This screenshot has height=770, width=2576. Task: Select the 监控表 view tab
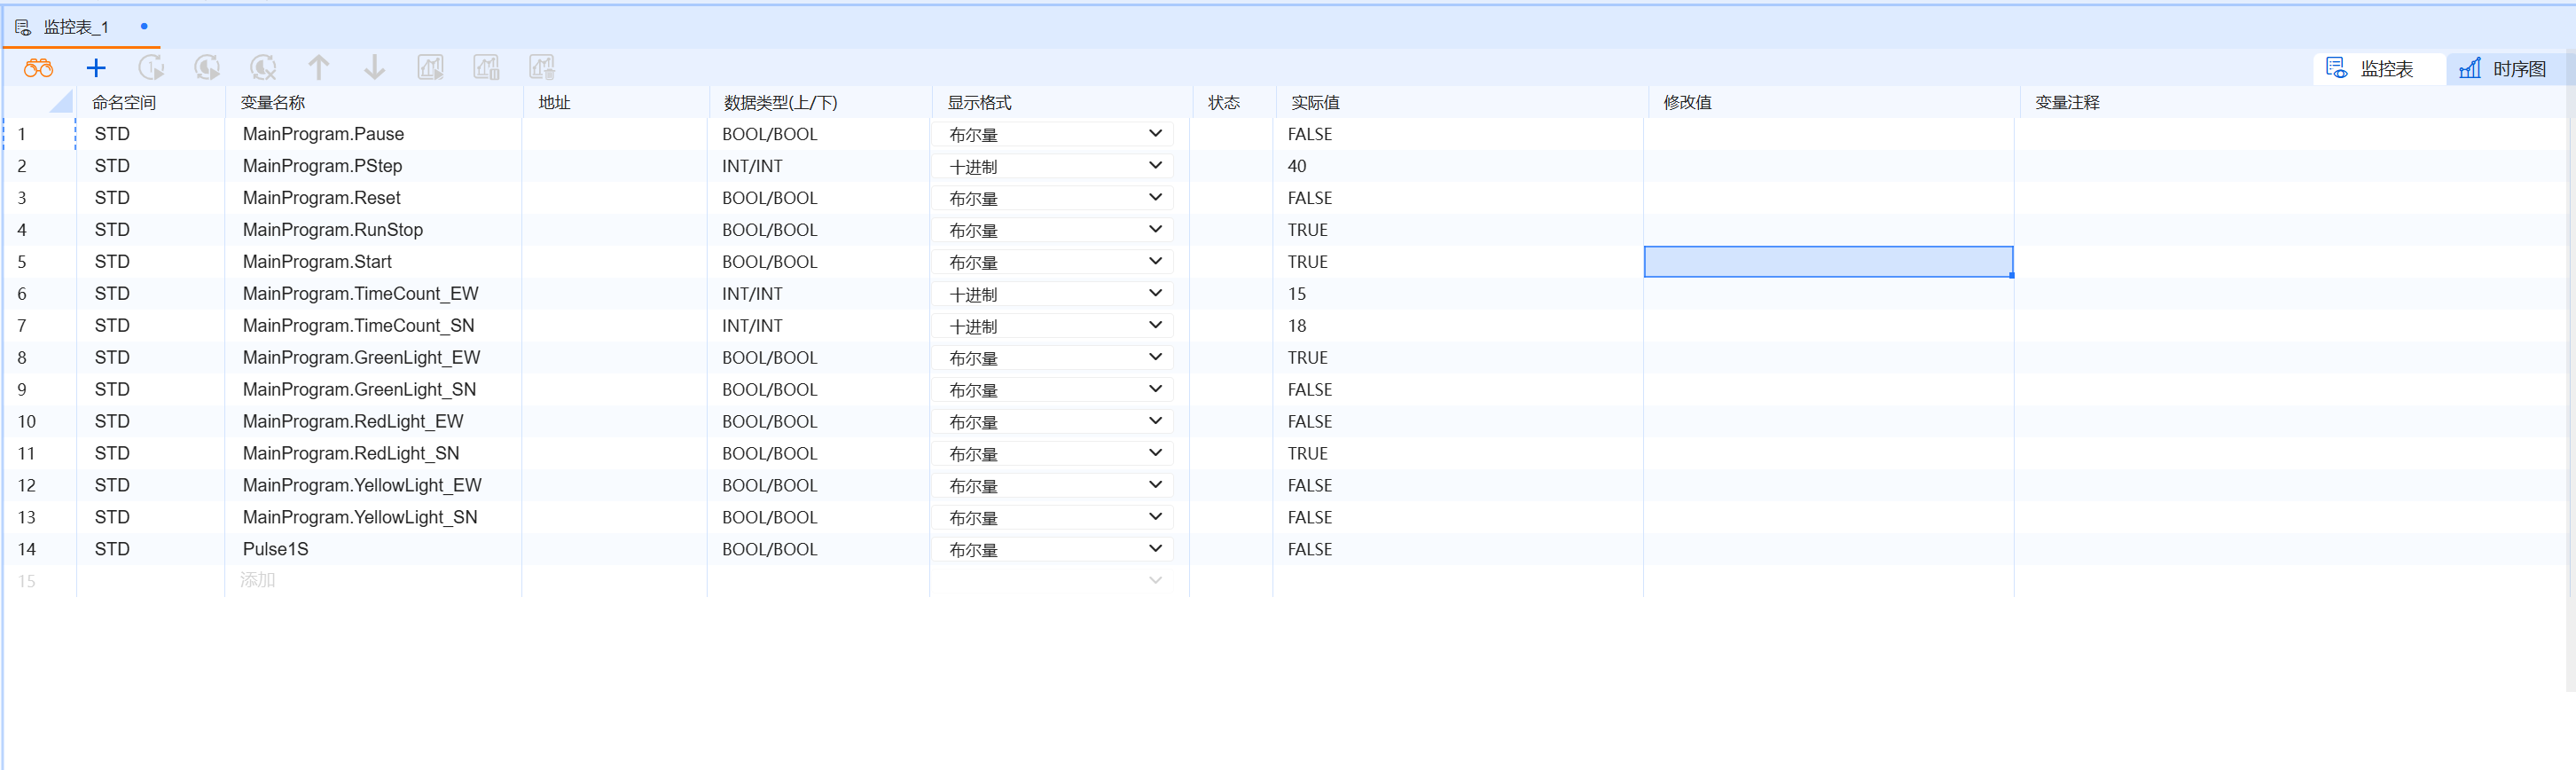click(2370, 69)
